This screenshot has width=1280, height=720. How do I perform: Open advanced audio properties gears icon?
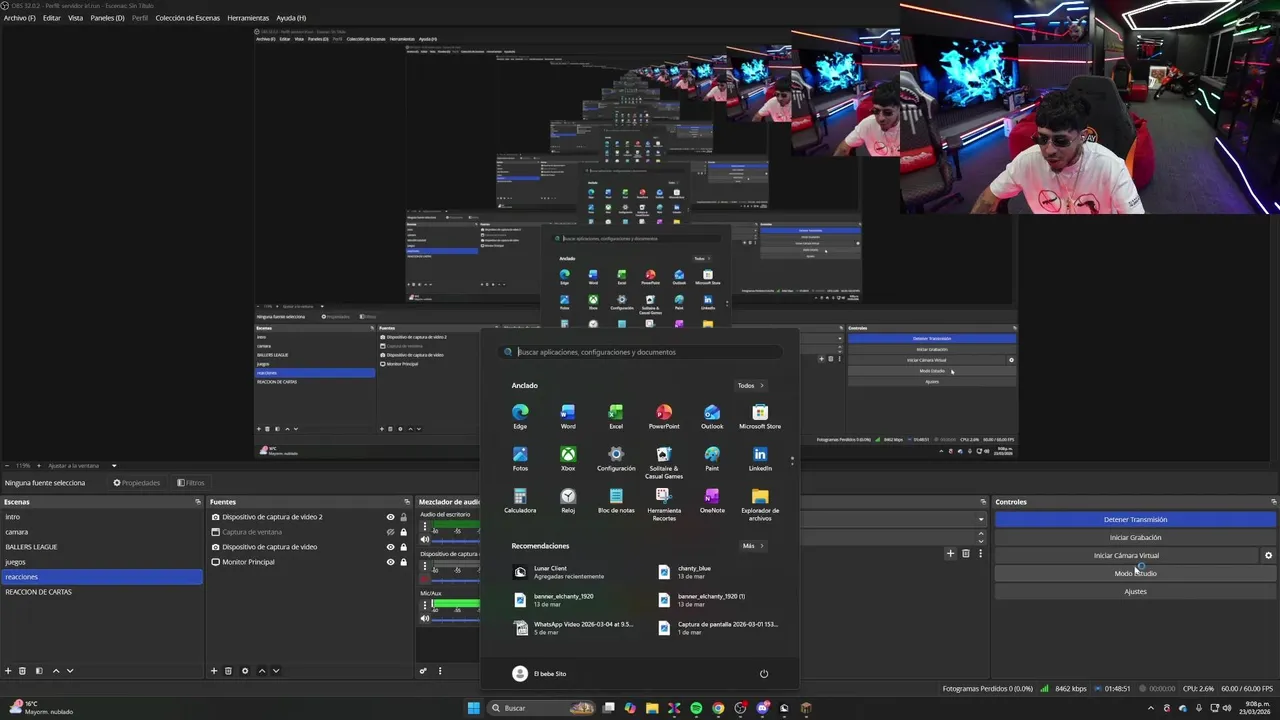point(423,671)
